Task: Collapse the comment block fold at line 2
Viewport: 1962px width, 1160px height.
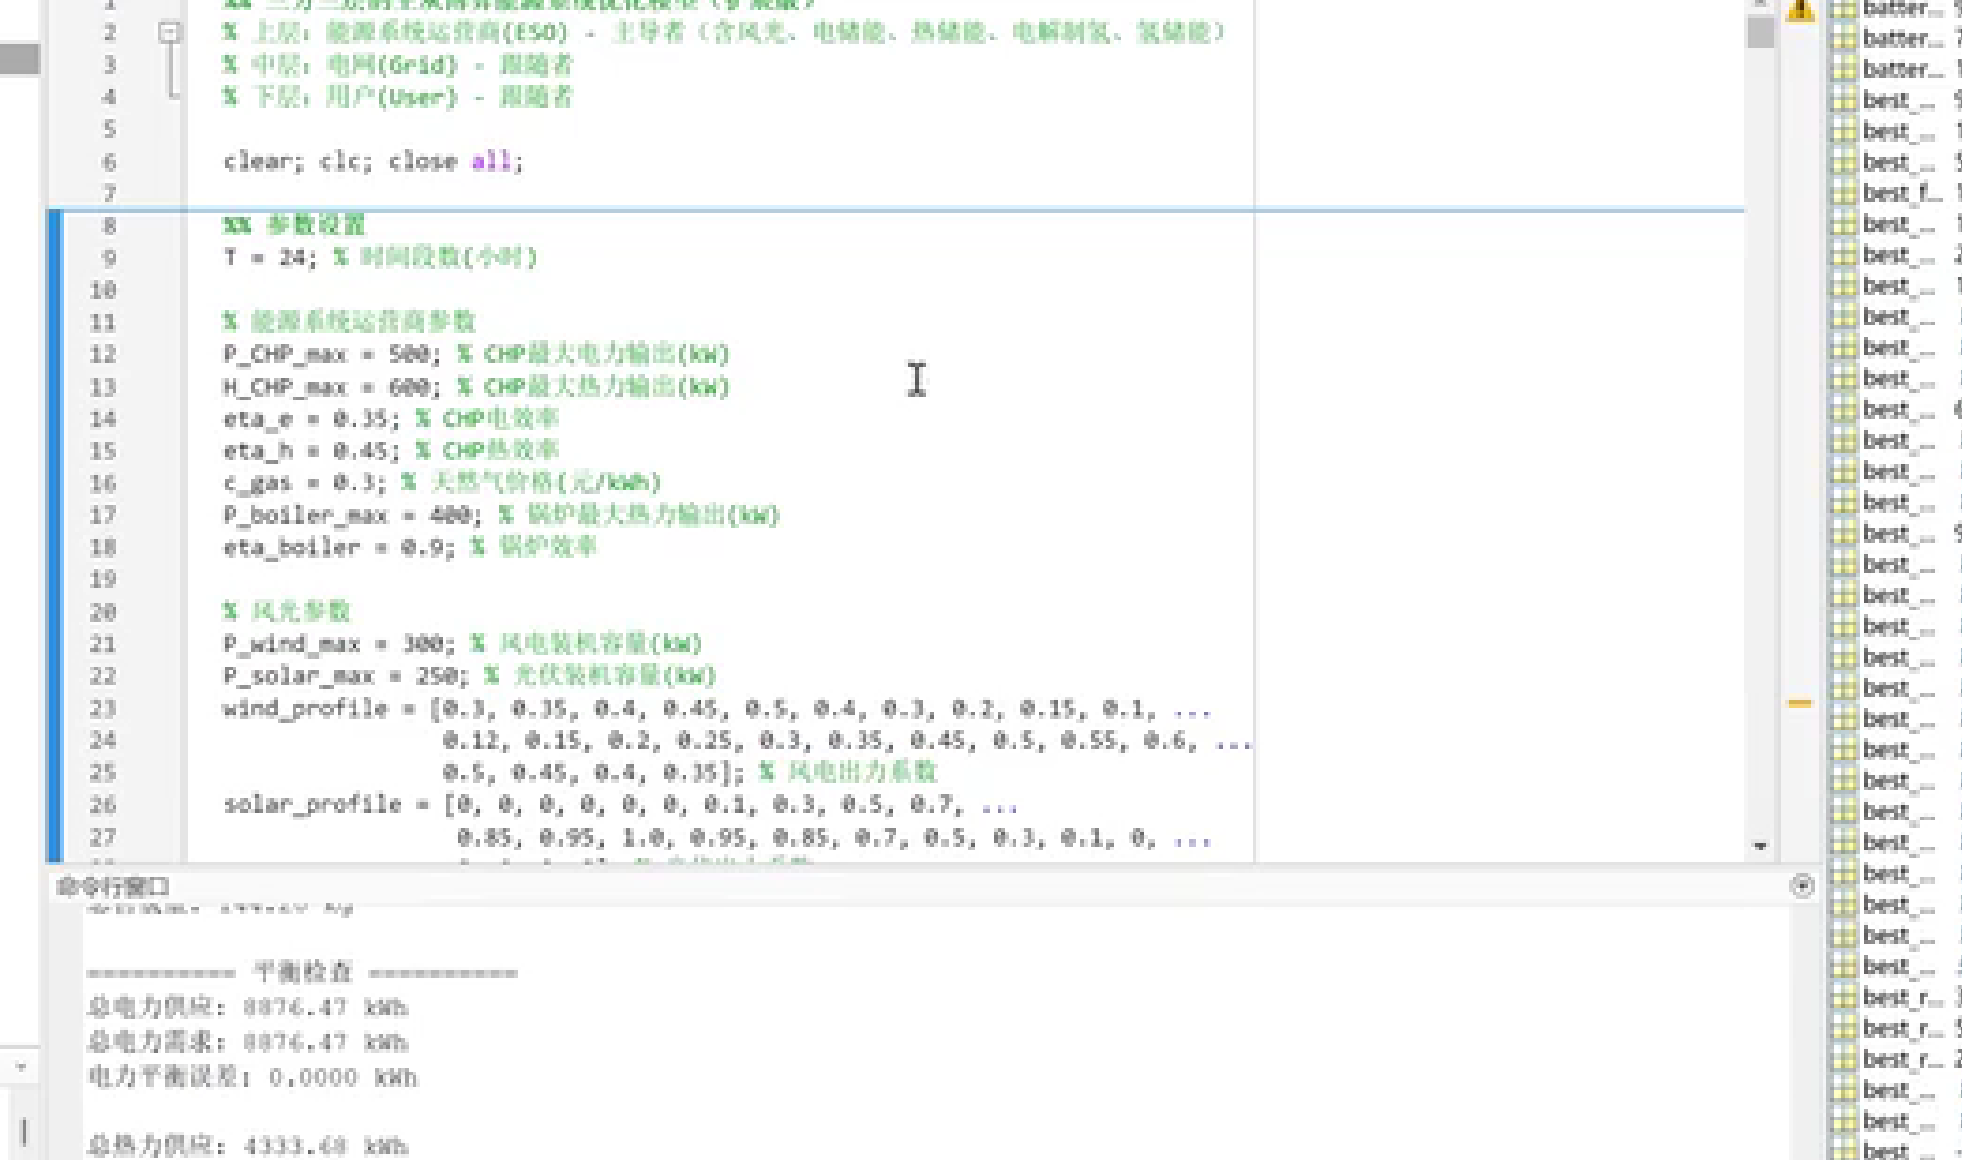Action: click(170, 33)
